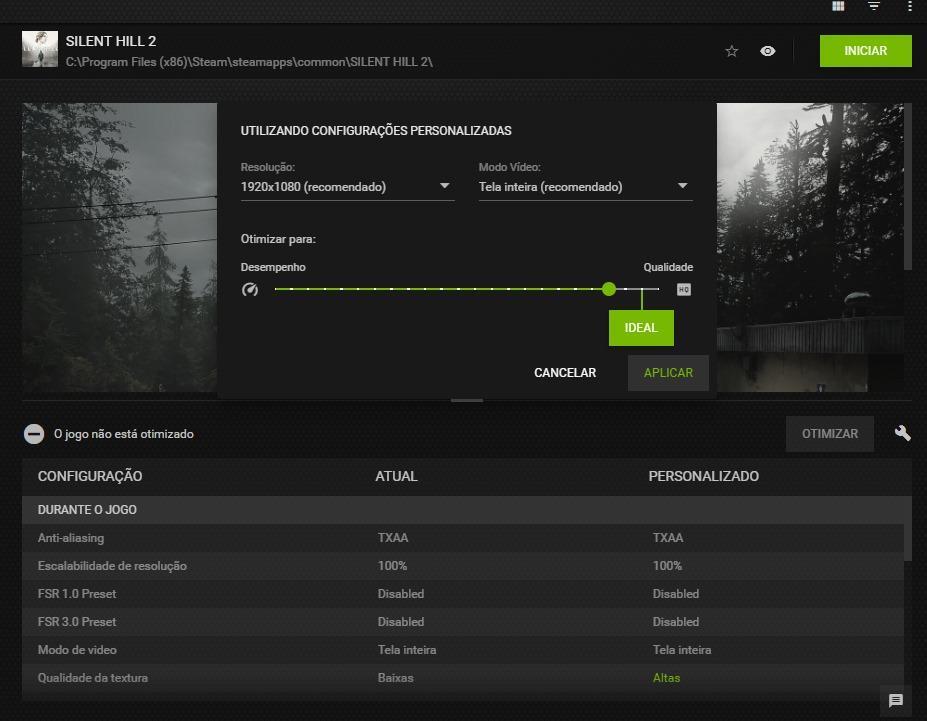Click the ATUAL column header
927x721 pixels.
[x=396, y=476]
